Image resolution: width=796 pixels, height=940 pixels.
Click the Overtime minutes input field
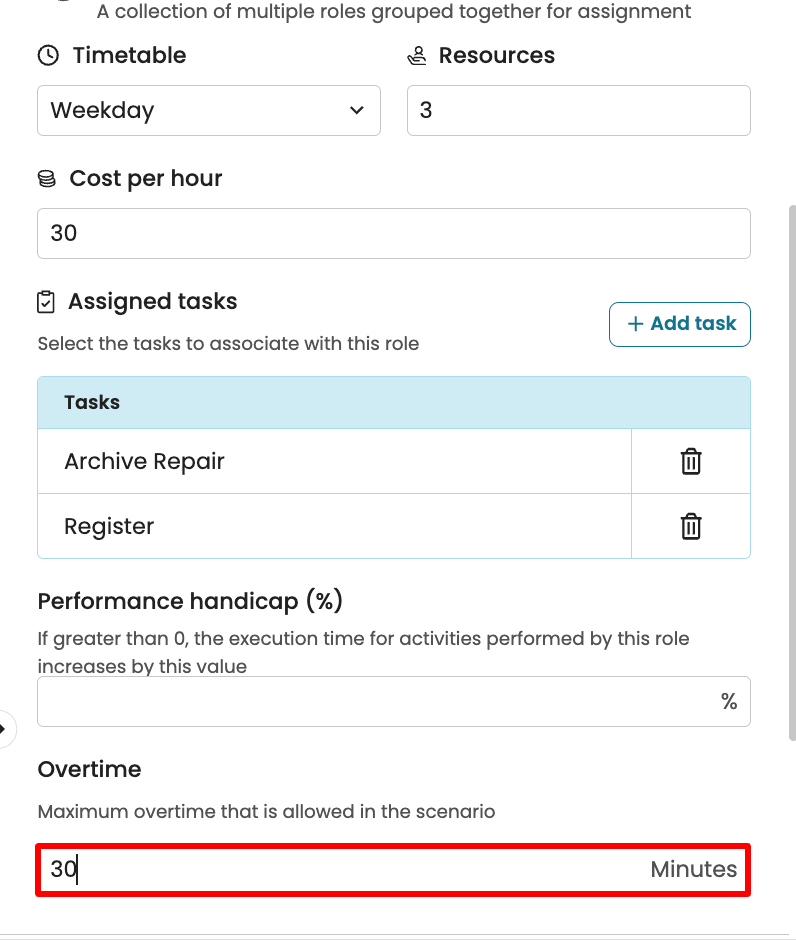coord(340,870)
